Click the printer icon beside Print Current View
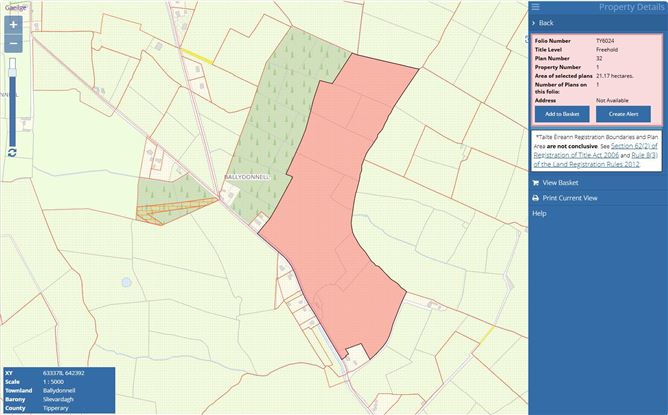Screen dimensions: 668x415 click(536, 198)
